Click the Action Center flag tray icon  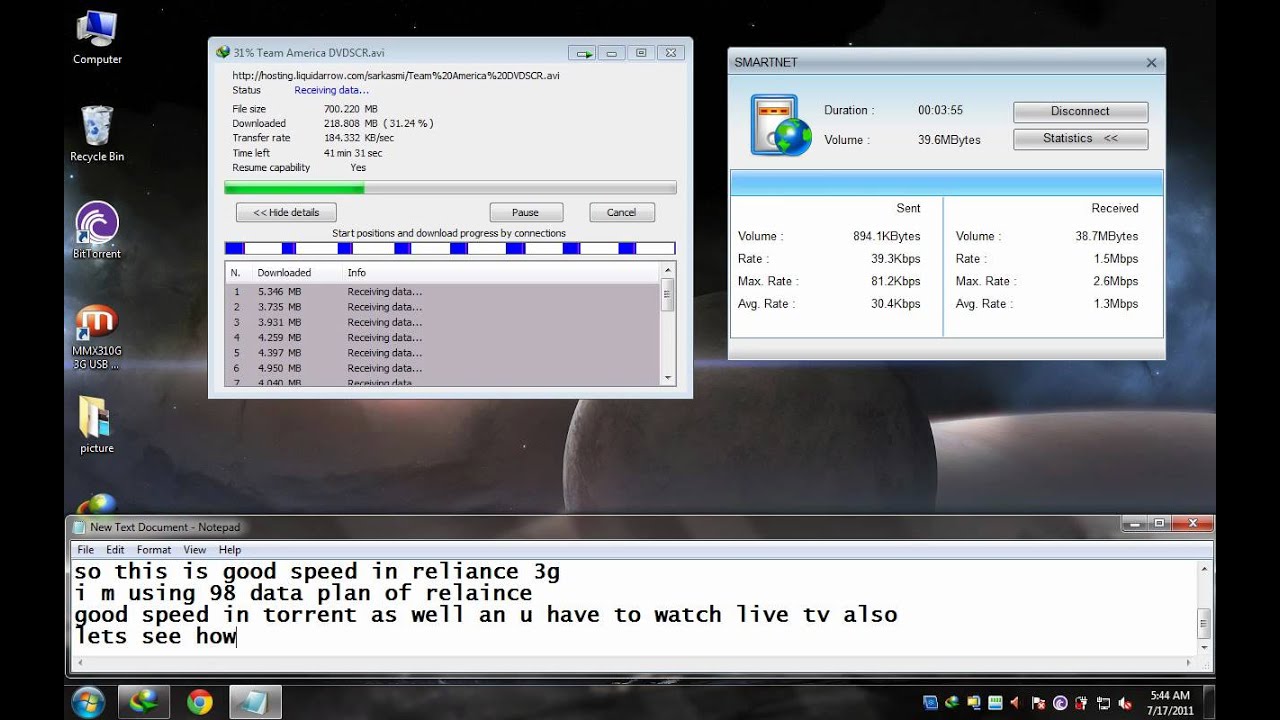[1038, 703]
